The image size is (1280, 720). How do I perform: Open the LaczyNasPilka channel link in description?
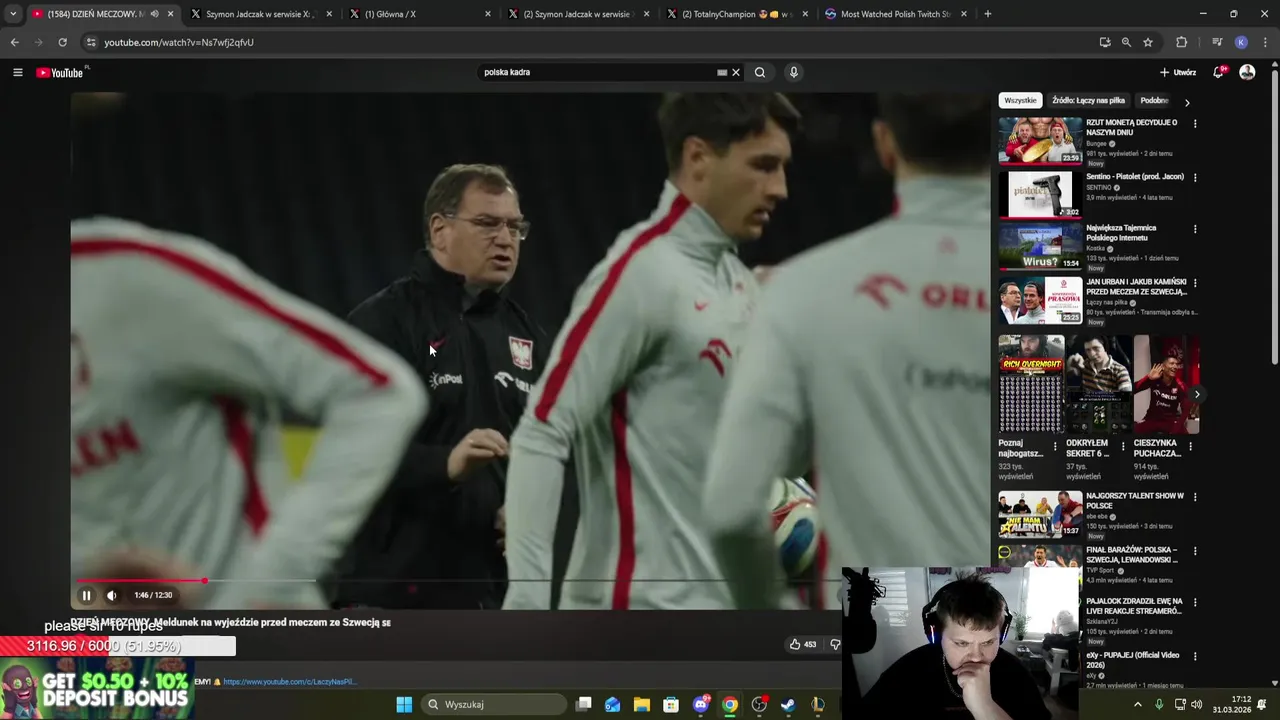(x=289, y=682)
